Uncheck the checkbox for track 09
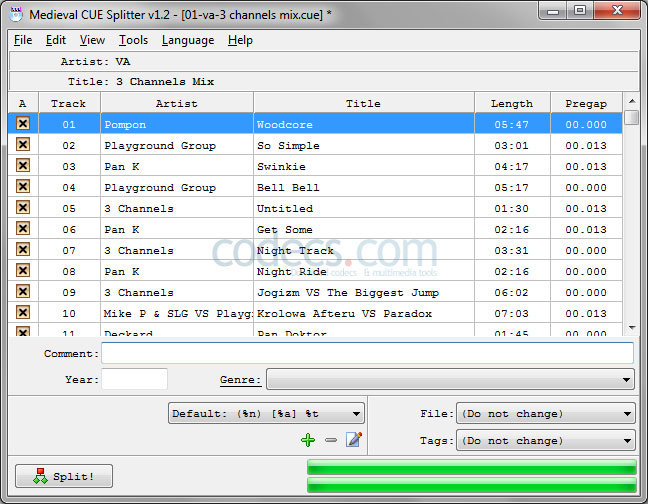The image size is (648, 504). click(23, 291)
